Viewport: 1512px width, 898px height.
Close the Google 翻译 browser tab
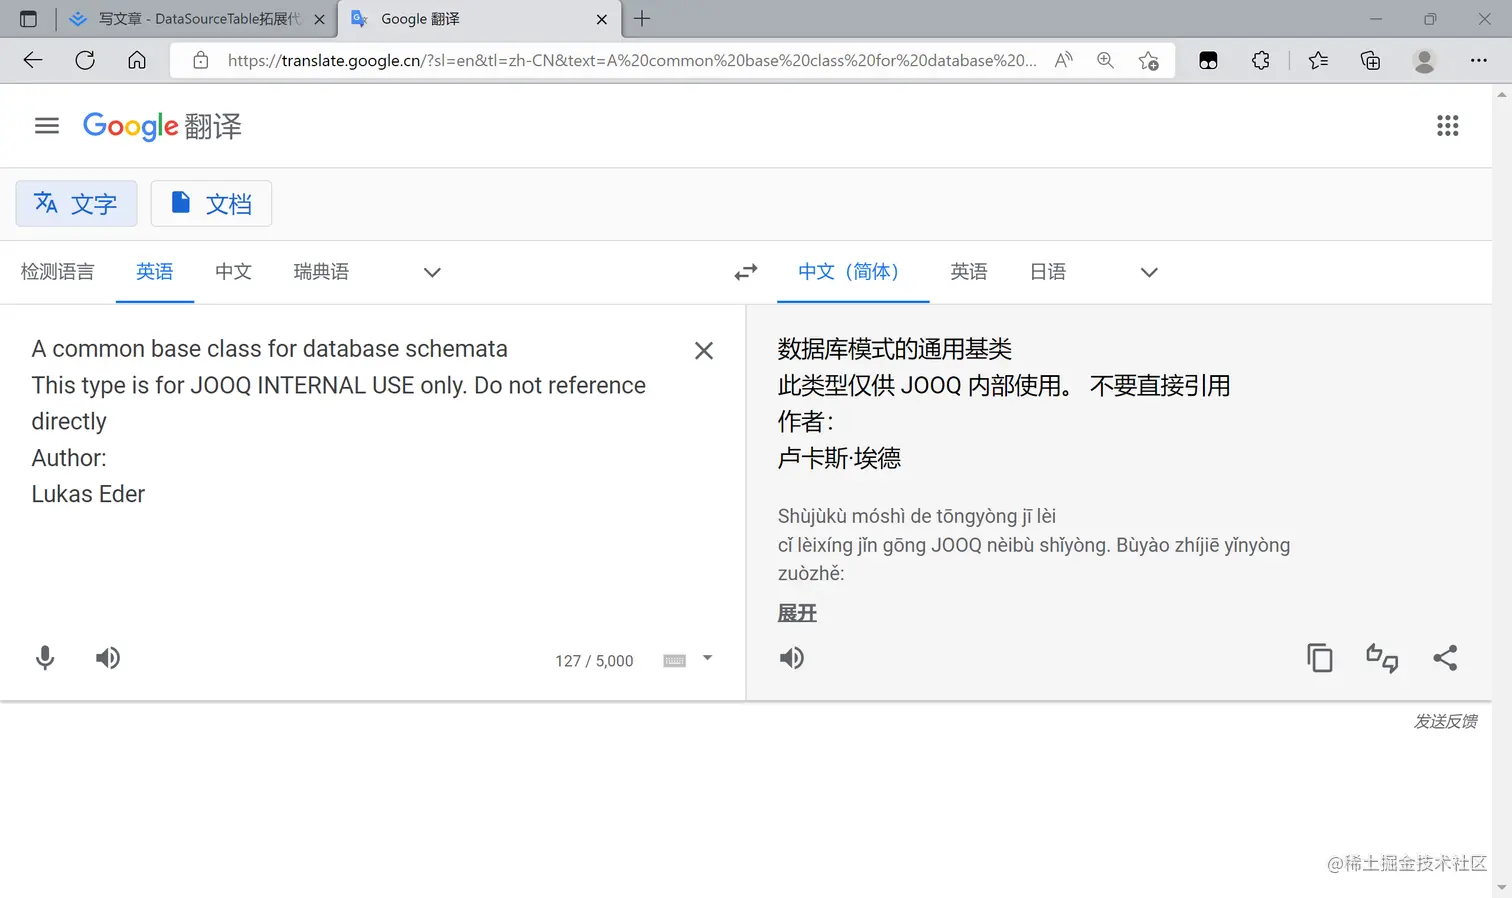coord(602,19)
